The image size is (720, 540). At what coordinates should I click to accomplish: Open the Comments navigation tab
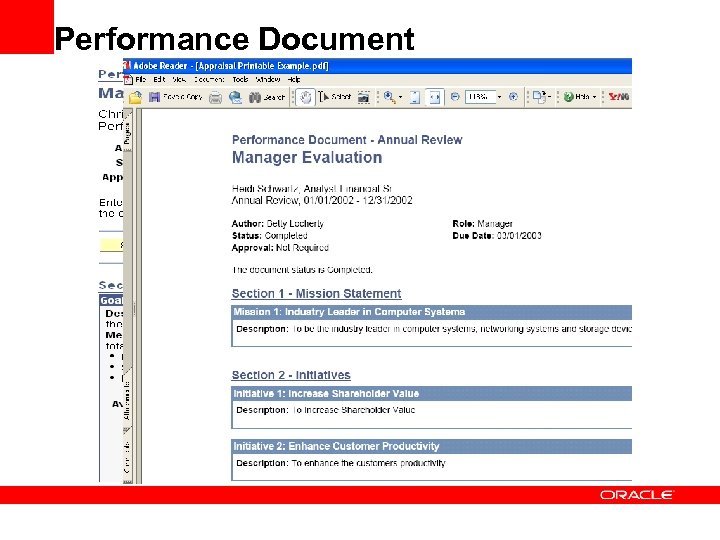(127, 457)
